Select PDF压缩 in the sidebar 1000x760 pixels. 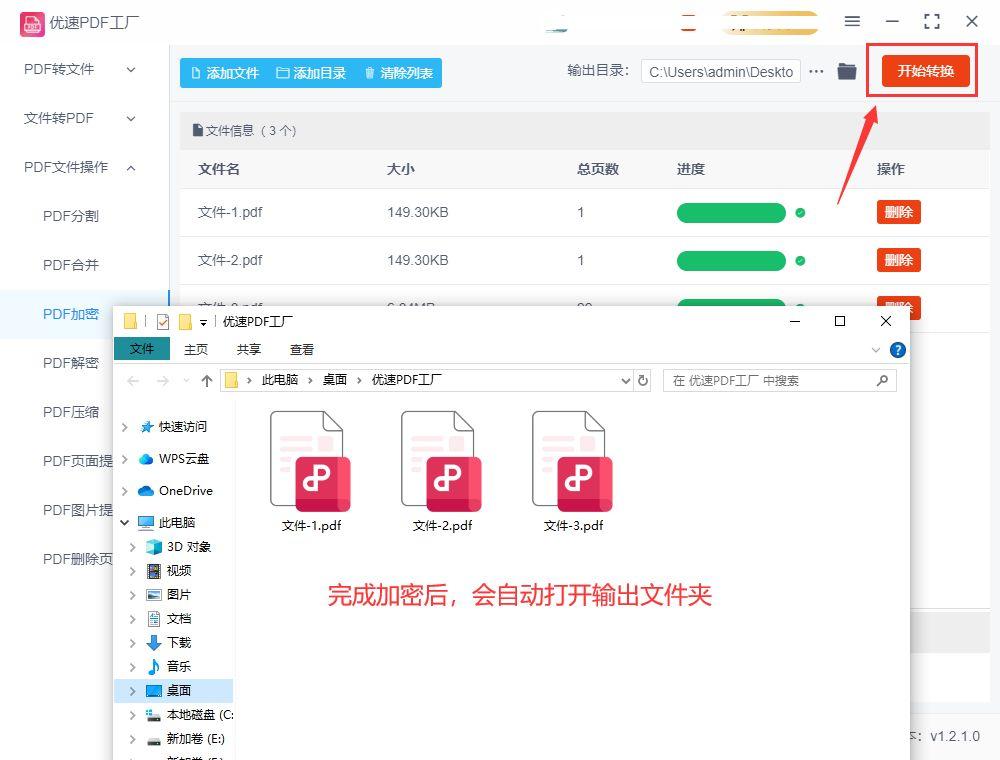tap(71, 413)
